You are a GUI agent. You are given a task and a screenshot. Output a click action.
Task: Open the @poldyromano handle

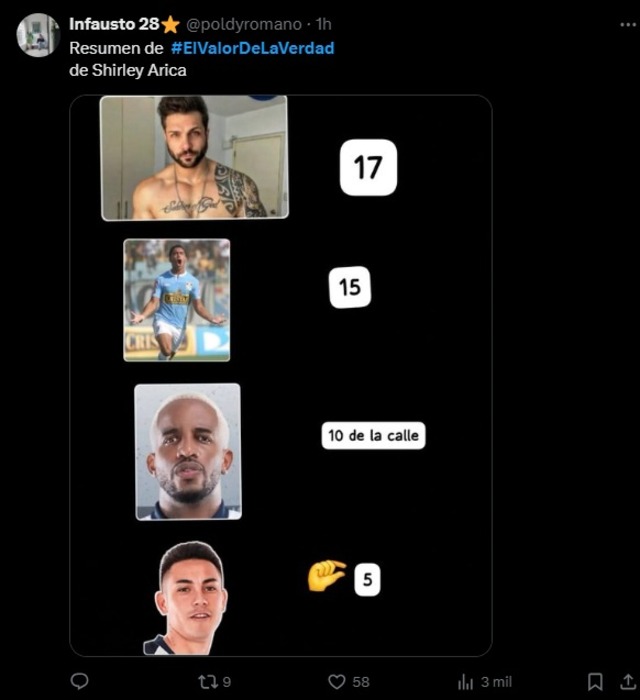[244, 24]
